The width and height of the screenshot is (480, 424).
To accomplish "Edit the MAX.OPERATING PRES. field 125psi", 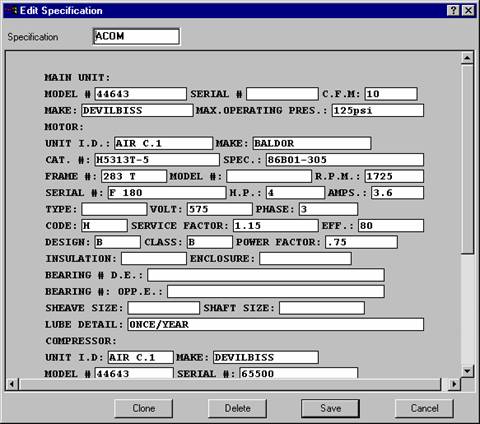I will [378, 110].
